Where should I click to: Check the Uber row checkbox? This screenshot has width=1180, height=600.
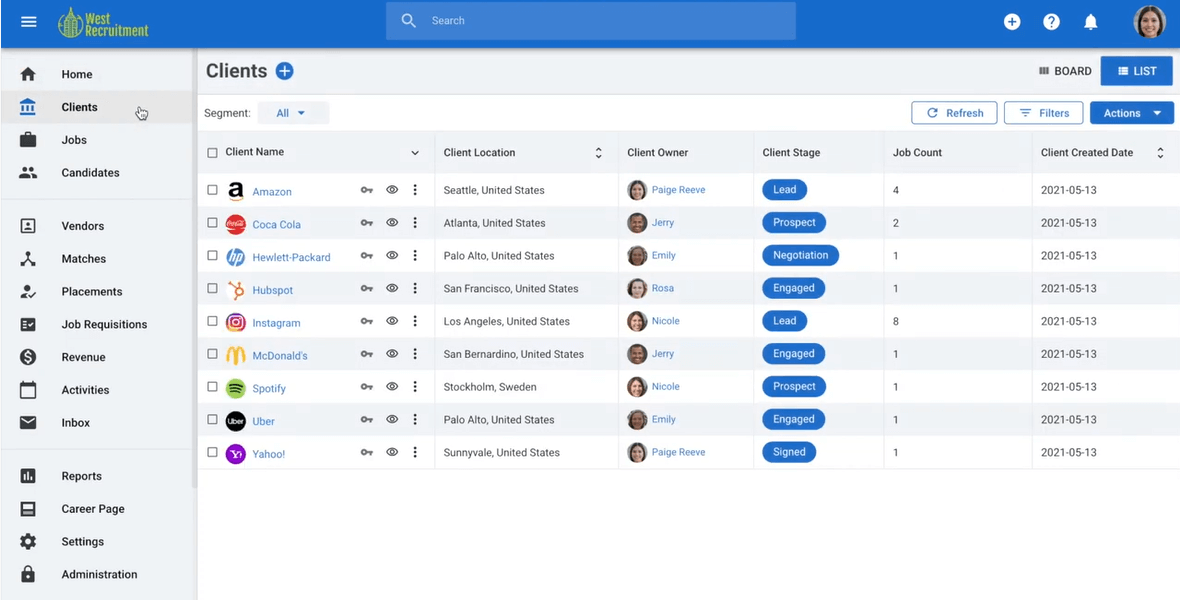(x=212, y=419)
